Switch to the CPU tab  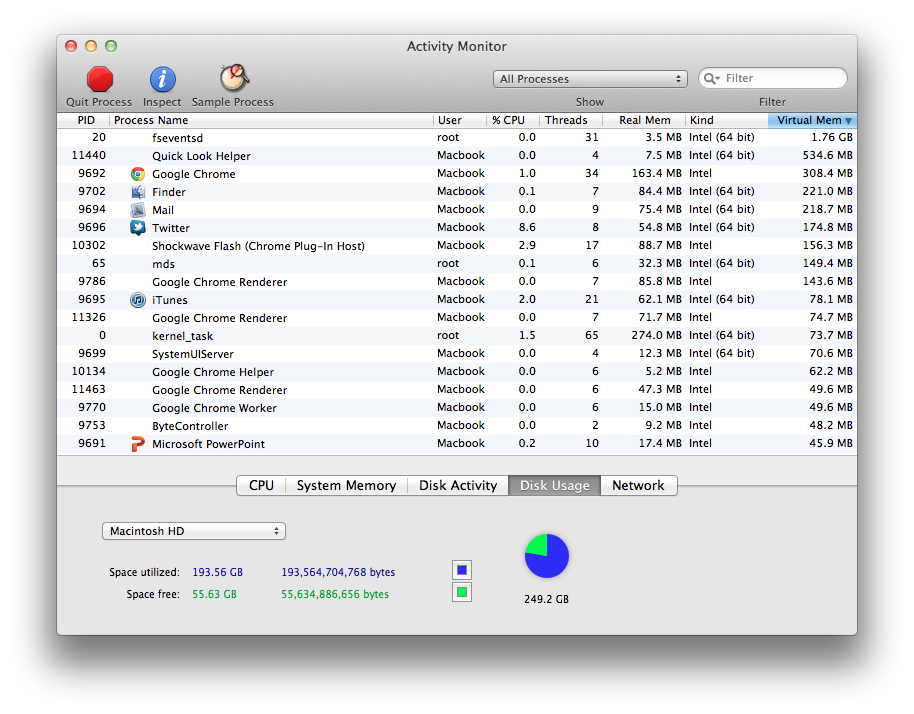261,486
